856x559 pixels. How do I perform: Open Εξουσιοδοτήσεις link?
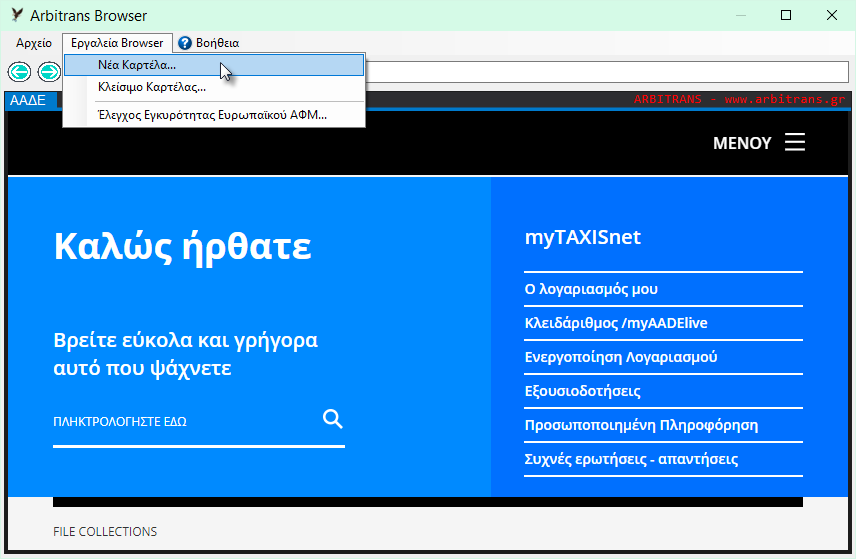point(582,391)
